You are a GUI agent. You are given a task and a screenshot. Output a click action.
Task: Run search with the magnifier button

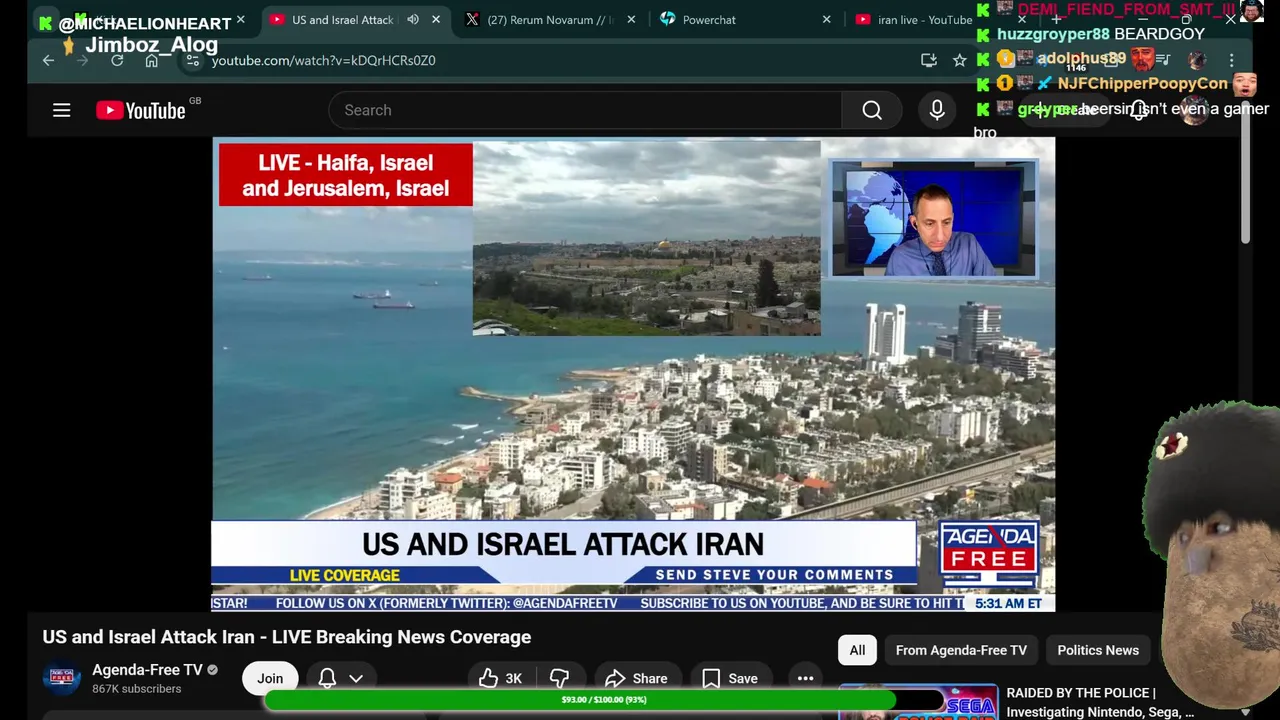click(x=872, y=110)
